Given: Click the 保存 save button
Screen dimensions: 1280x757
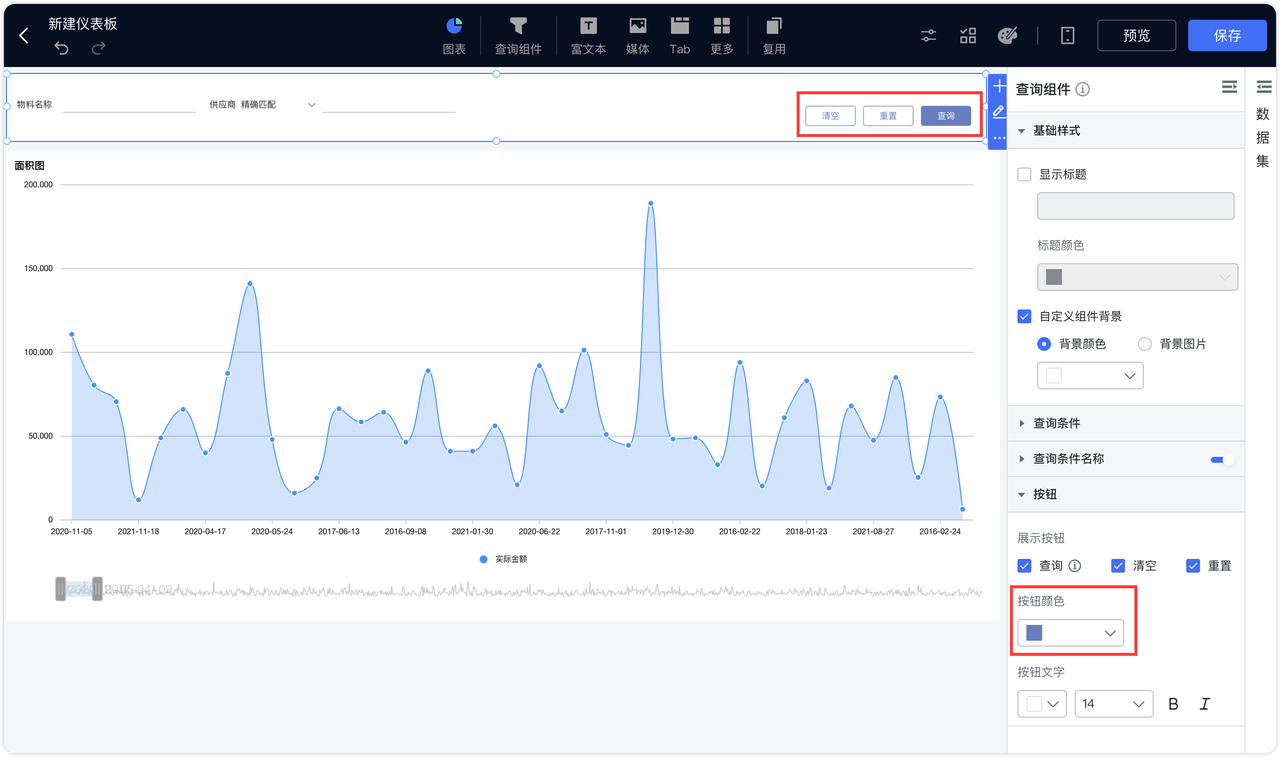Looking at the screenshot, I should (1227, 35).
